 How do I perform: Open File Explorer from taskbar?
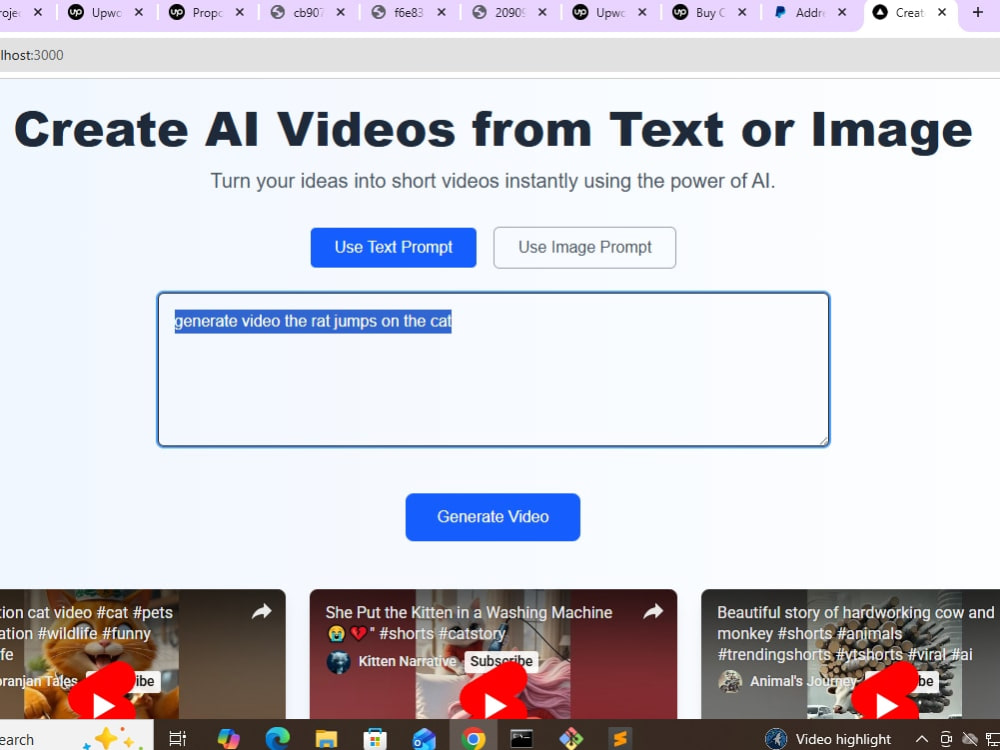[x=326, y=739]
